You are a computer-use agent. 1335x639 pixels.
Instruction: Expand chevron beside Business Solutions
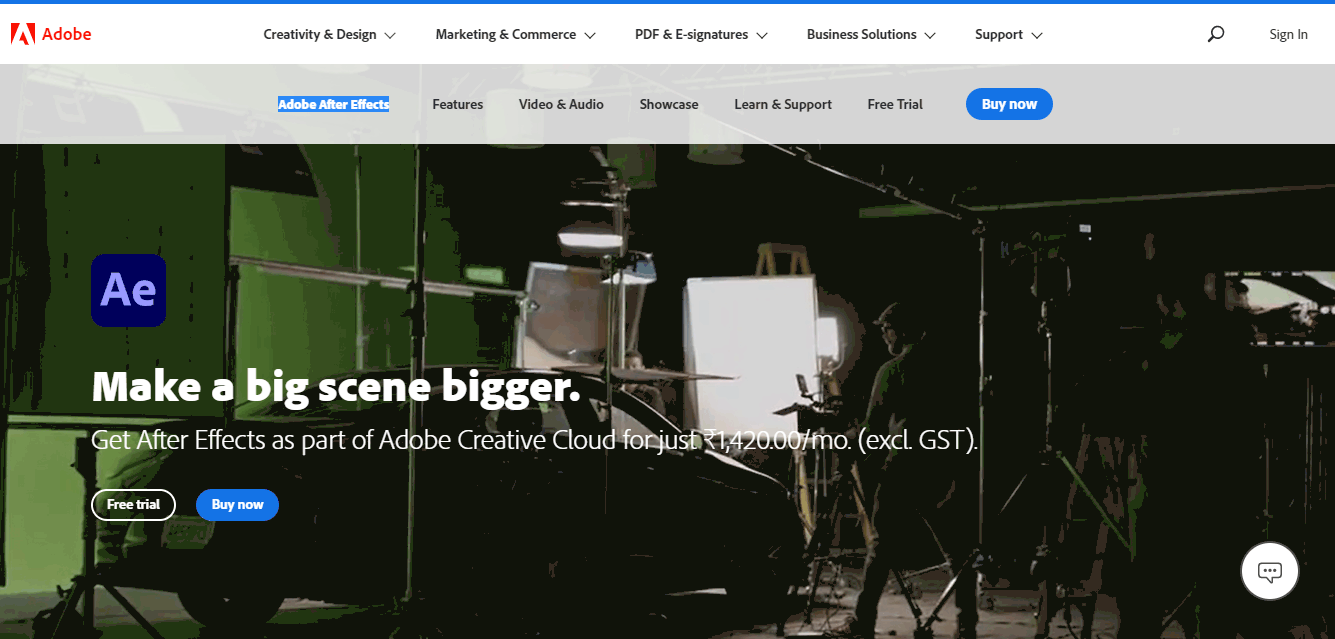tap(930, 35)
